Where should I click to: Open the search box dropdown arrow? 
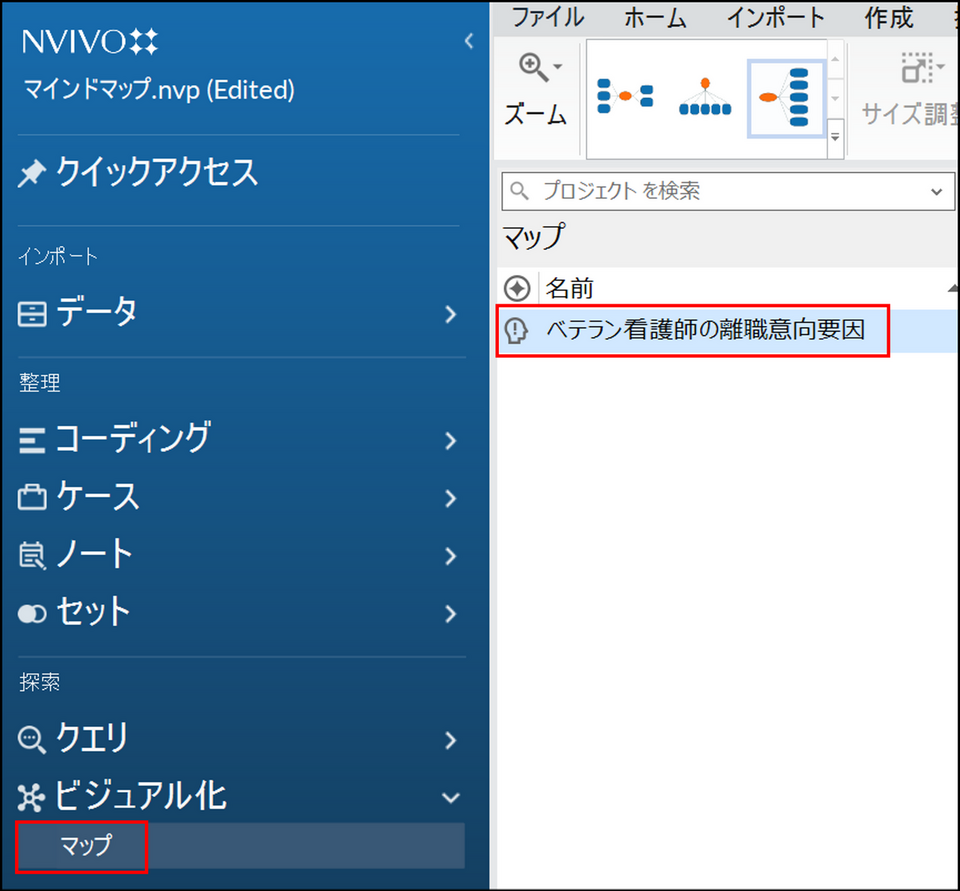[936, 191]
